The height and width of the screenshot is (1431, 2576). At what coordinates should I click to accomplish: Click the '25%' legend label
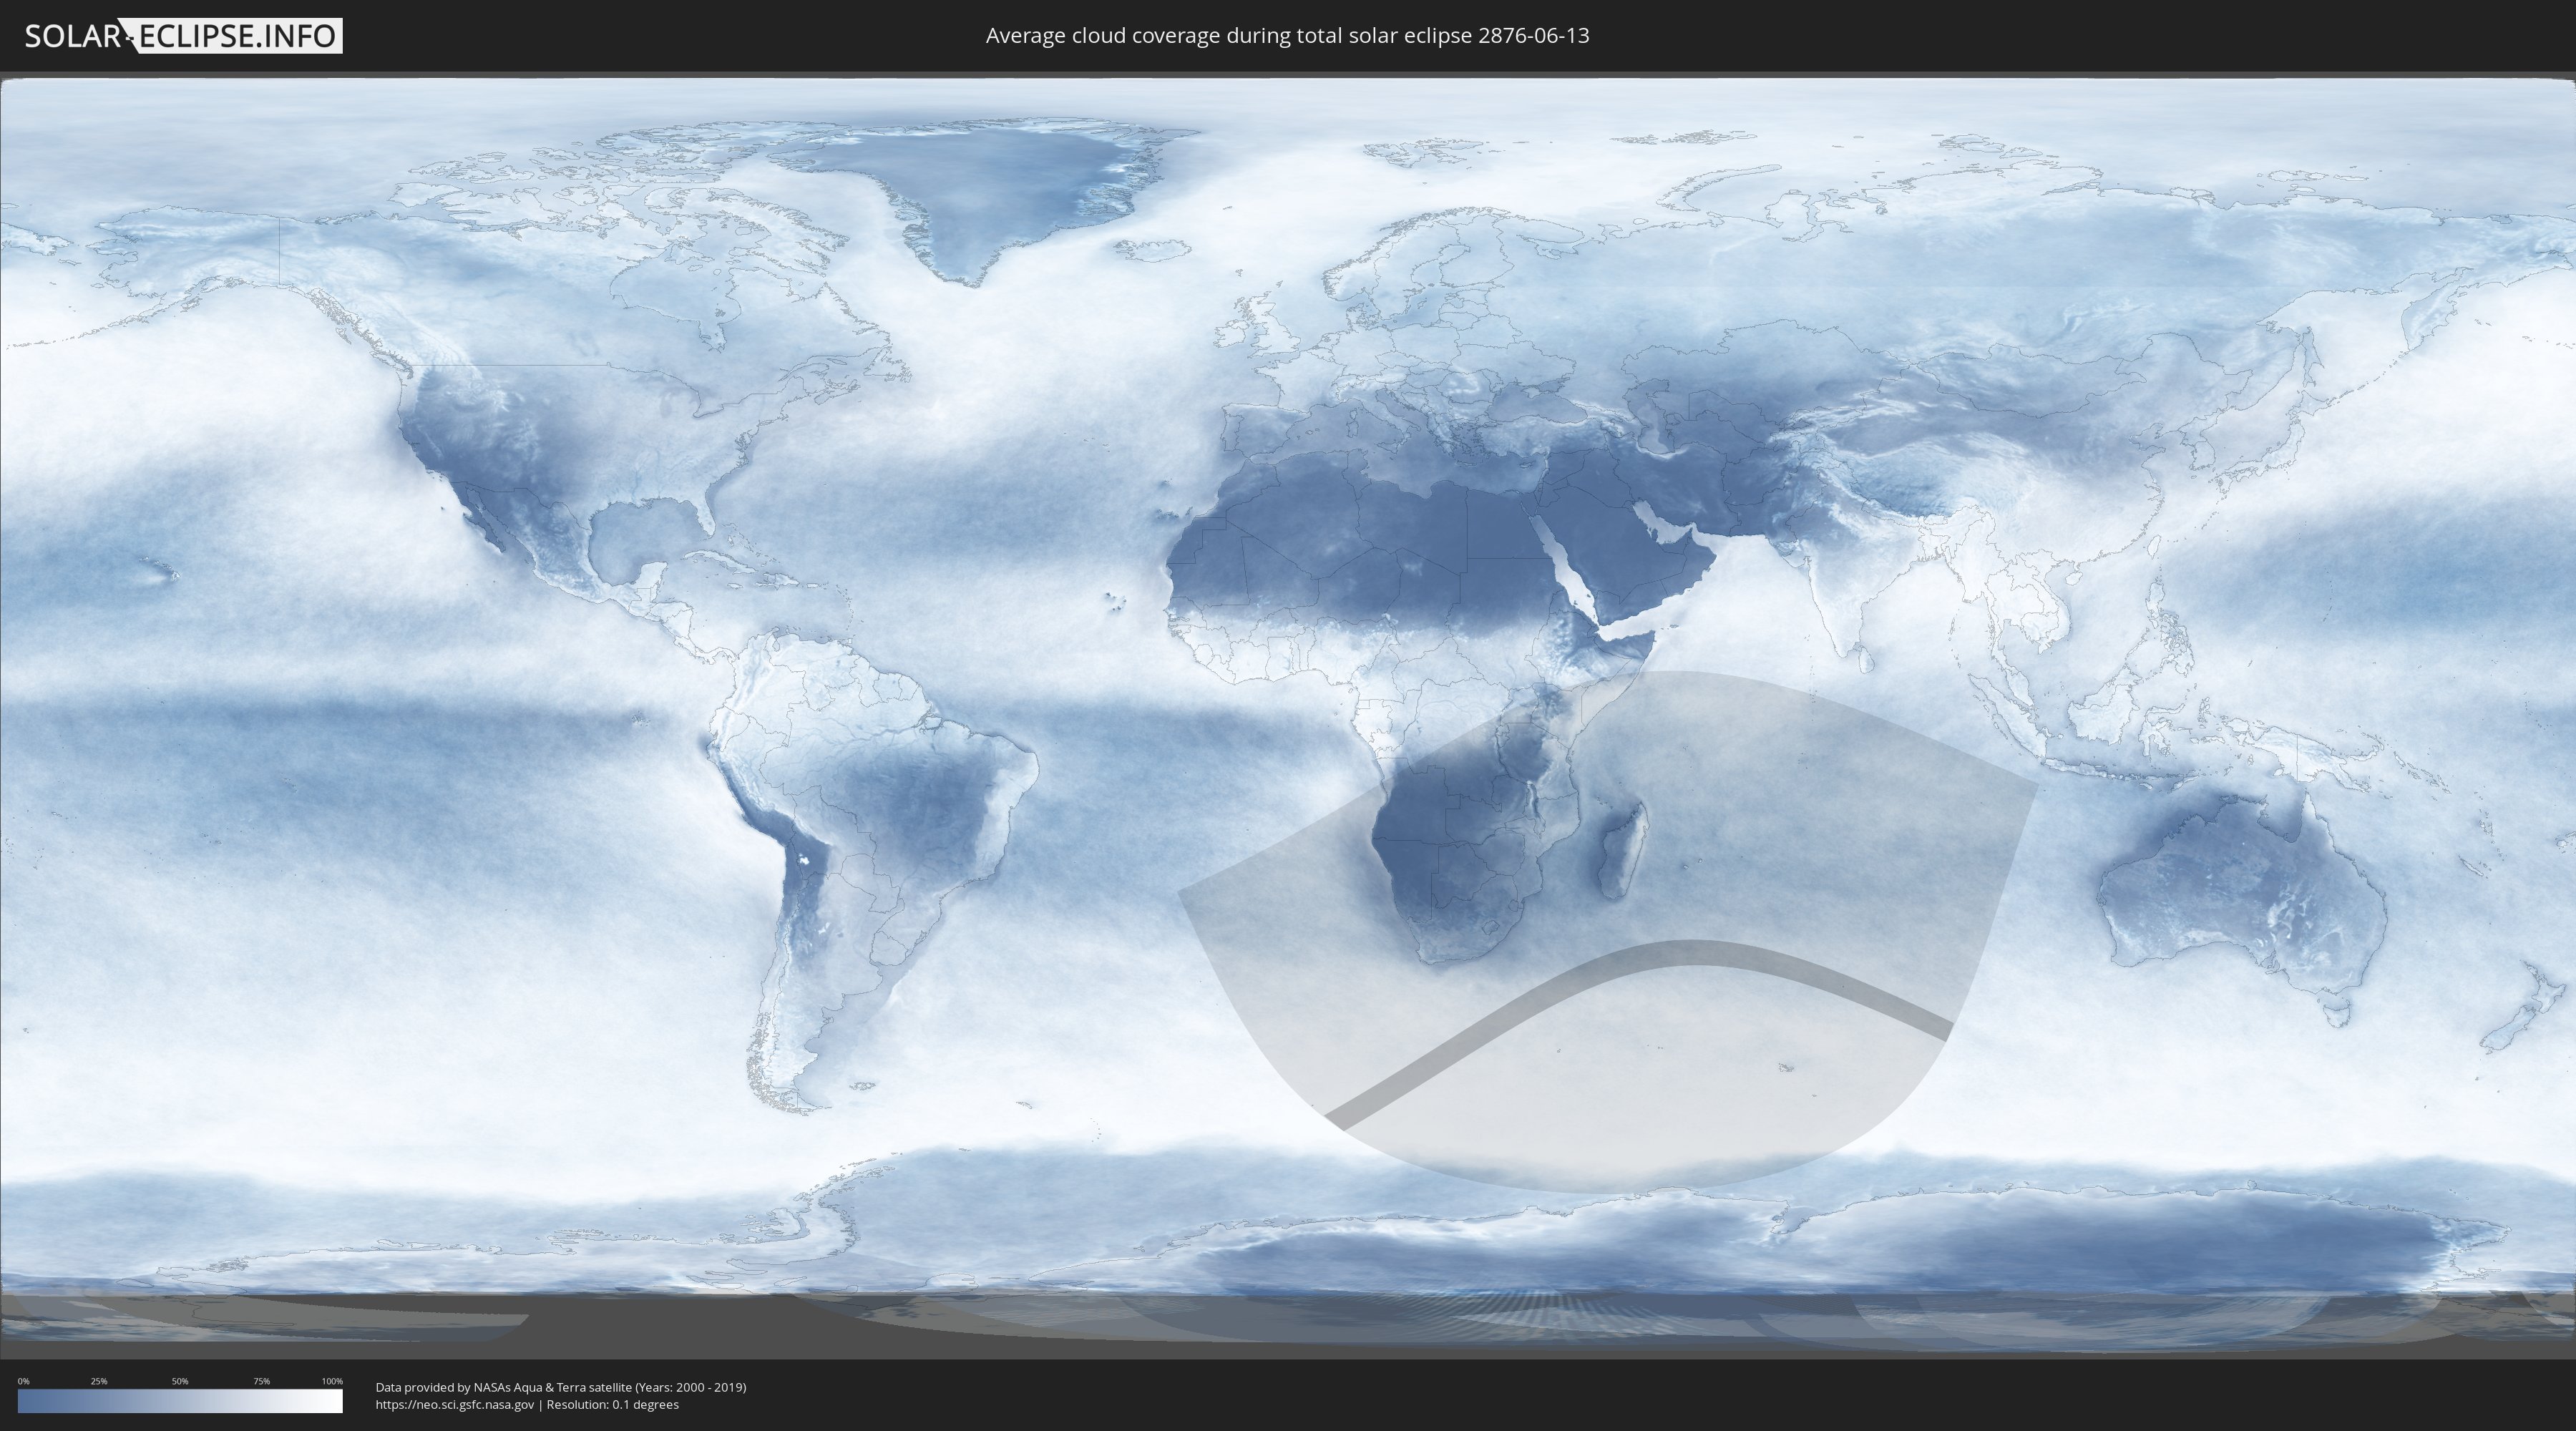tap(99, 1381)
